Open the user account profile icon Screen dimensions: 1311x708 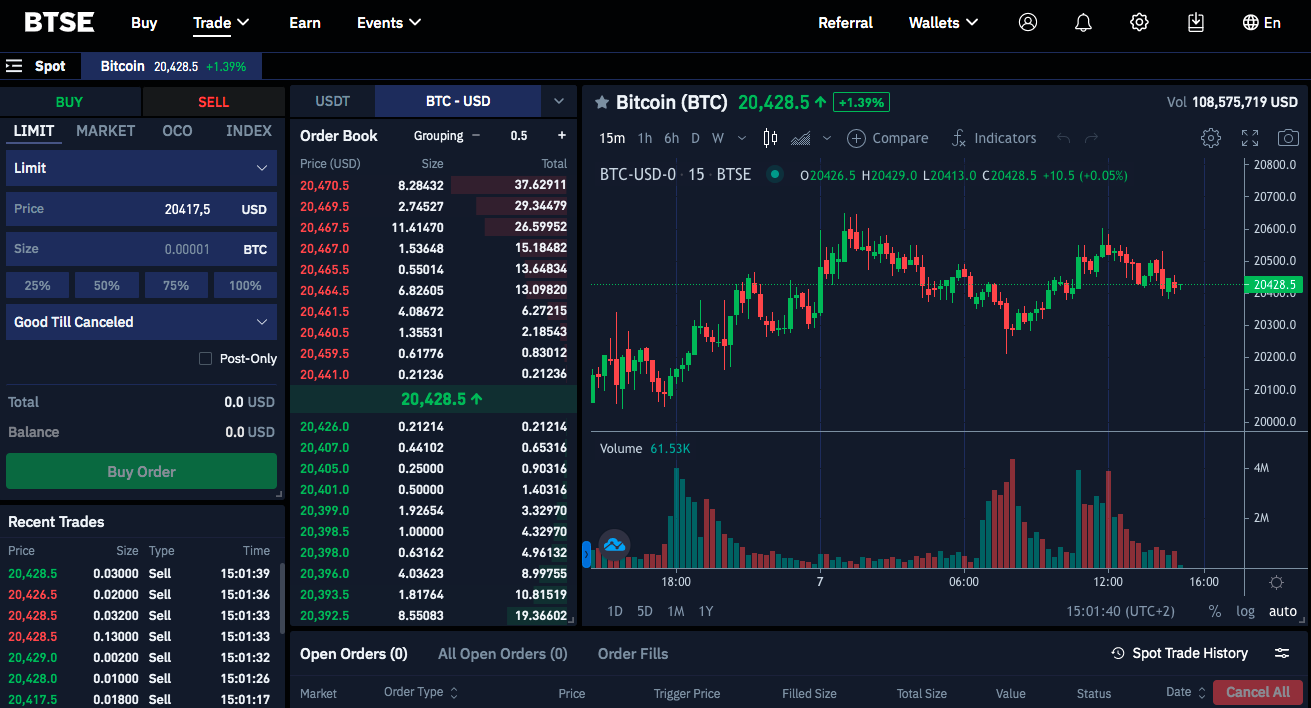tap(1028, 22)
